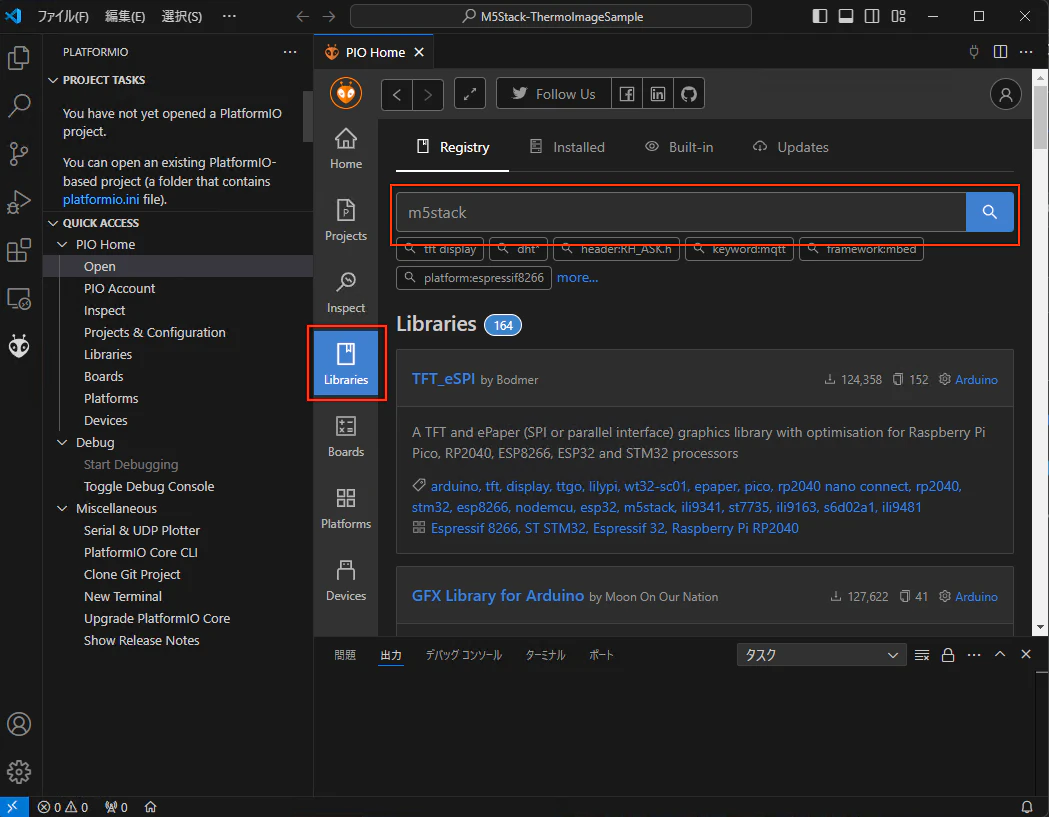Viewport: 1049px width, 817px height.
Task: Open the Explorer icon in activity bar
Action: coord(19,58)
